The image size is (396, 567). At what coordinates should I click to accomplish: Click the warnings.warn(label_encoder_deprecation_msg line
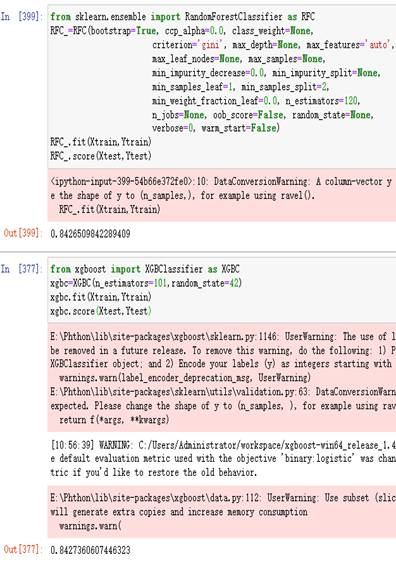click(x=185, y=378)
